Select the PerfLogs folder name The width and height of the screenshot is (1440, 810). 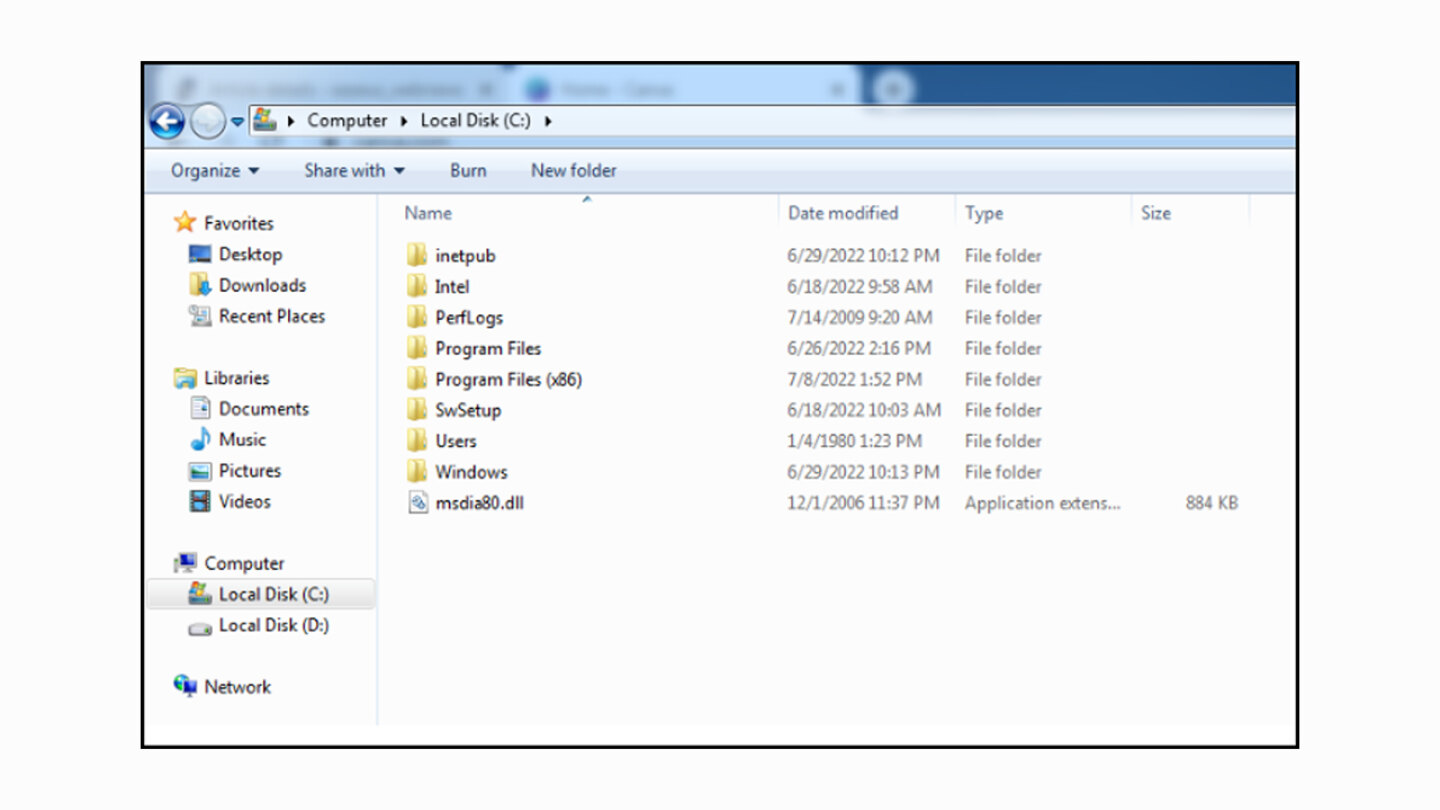tap(469, 318)
